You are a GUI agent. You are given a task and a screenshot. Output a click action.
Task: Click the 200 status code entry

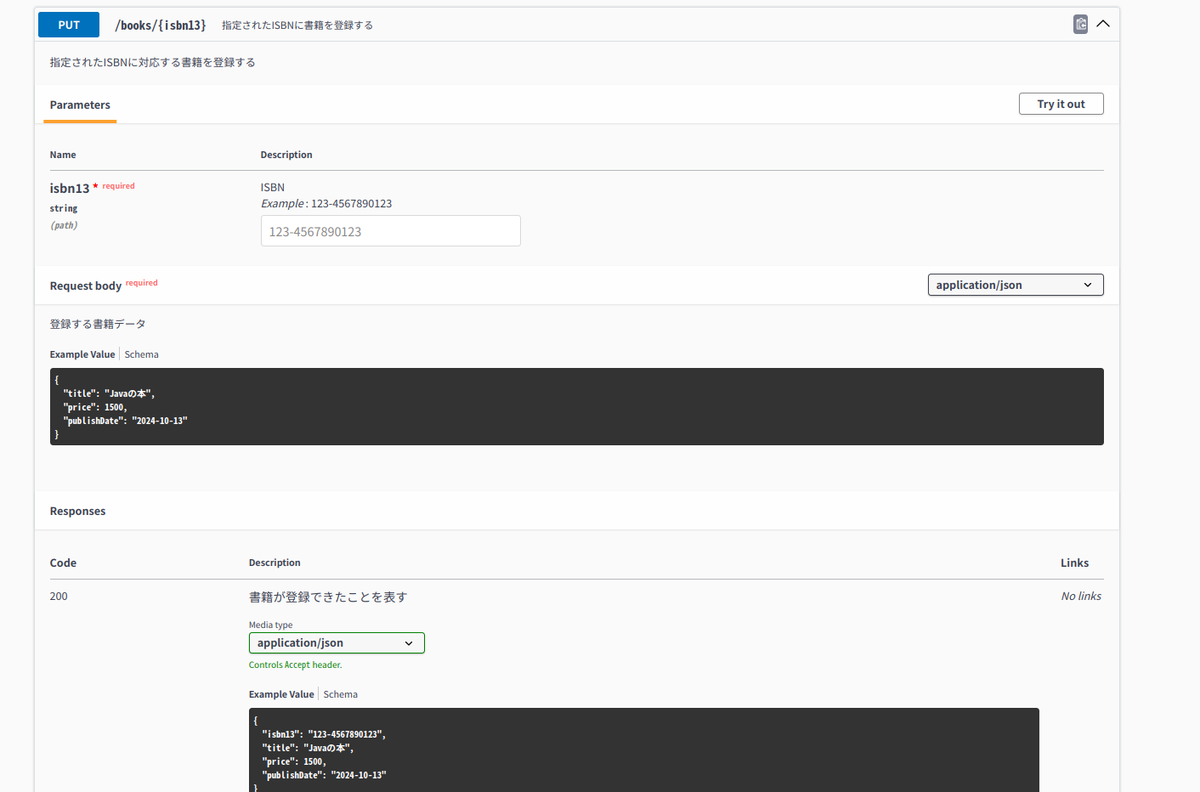pos(57,596)
